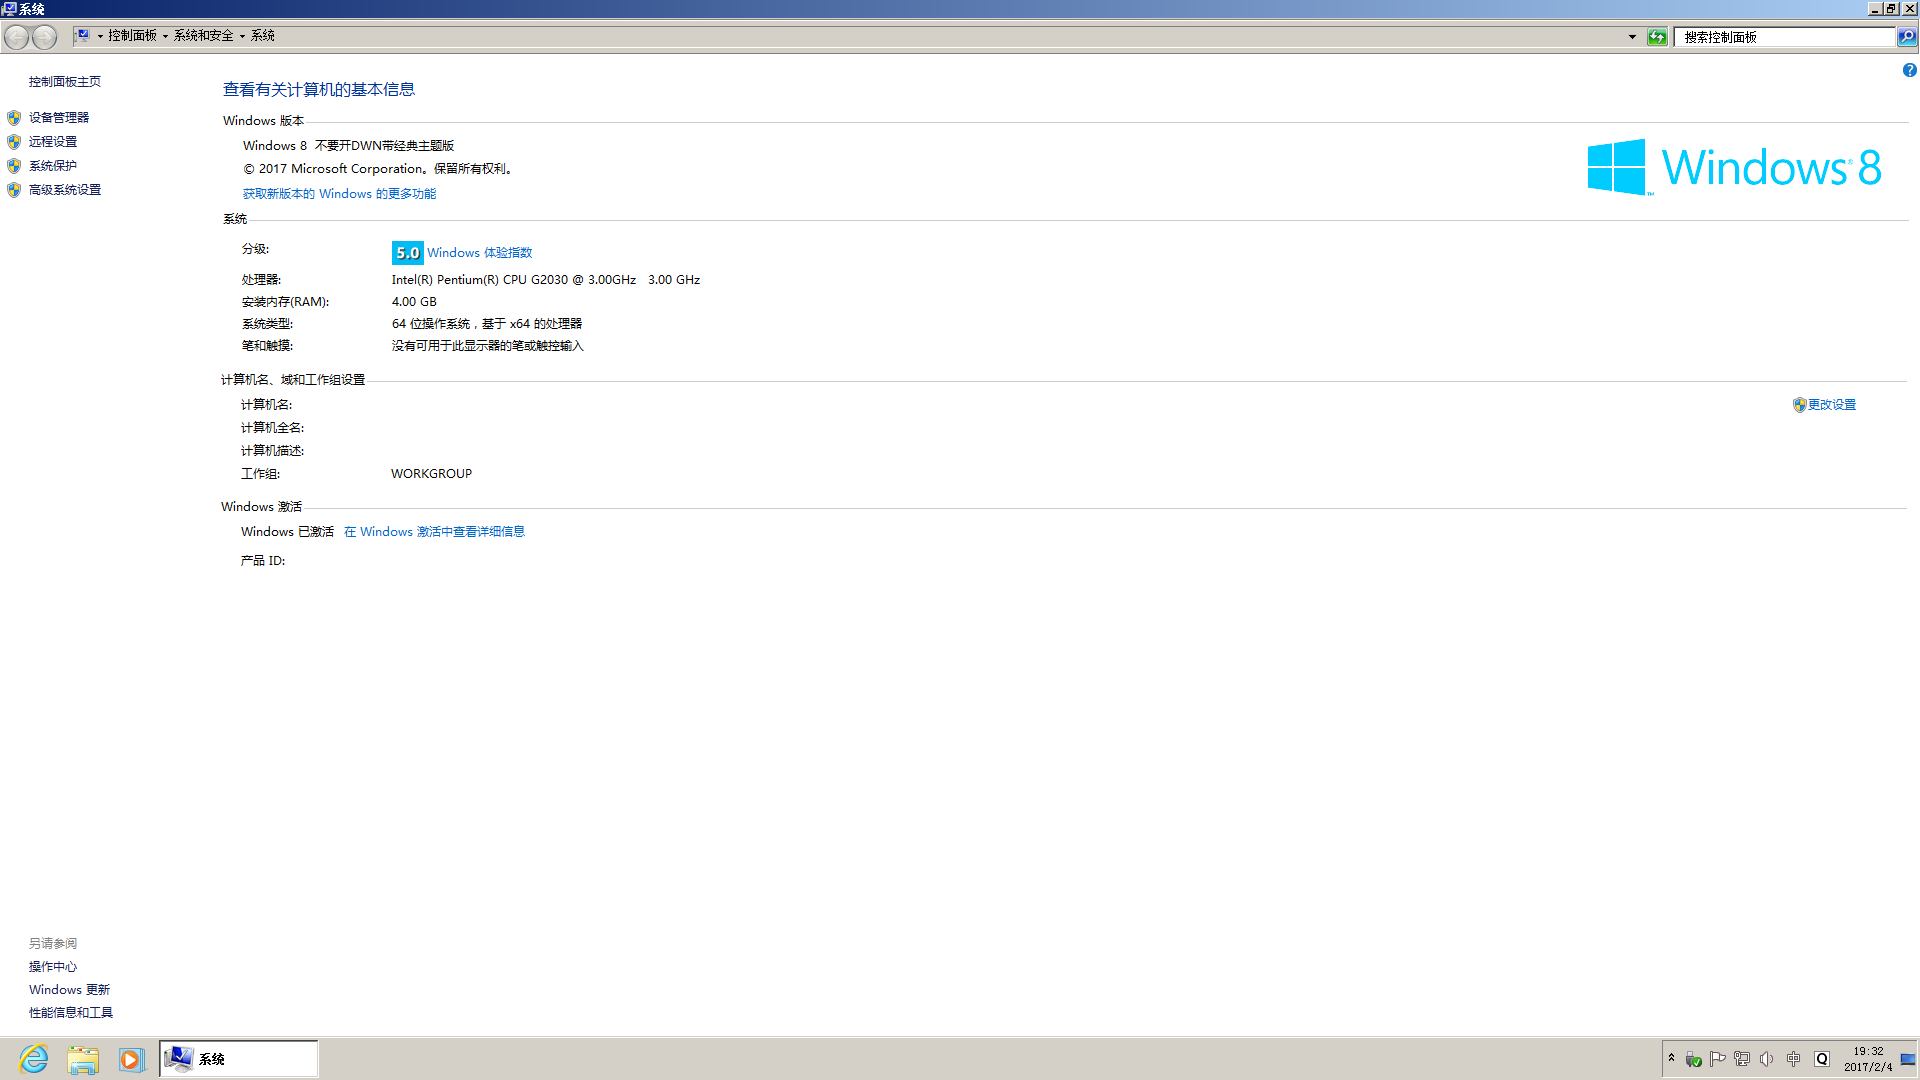
Task: Click the help question mark icon
Action: click(1909, 70)
